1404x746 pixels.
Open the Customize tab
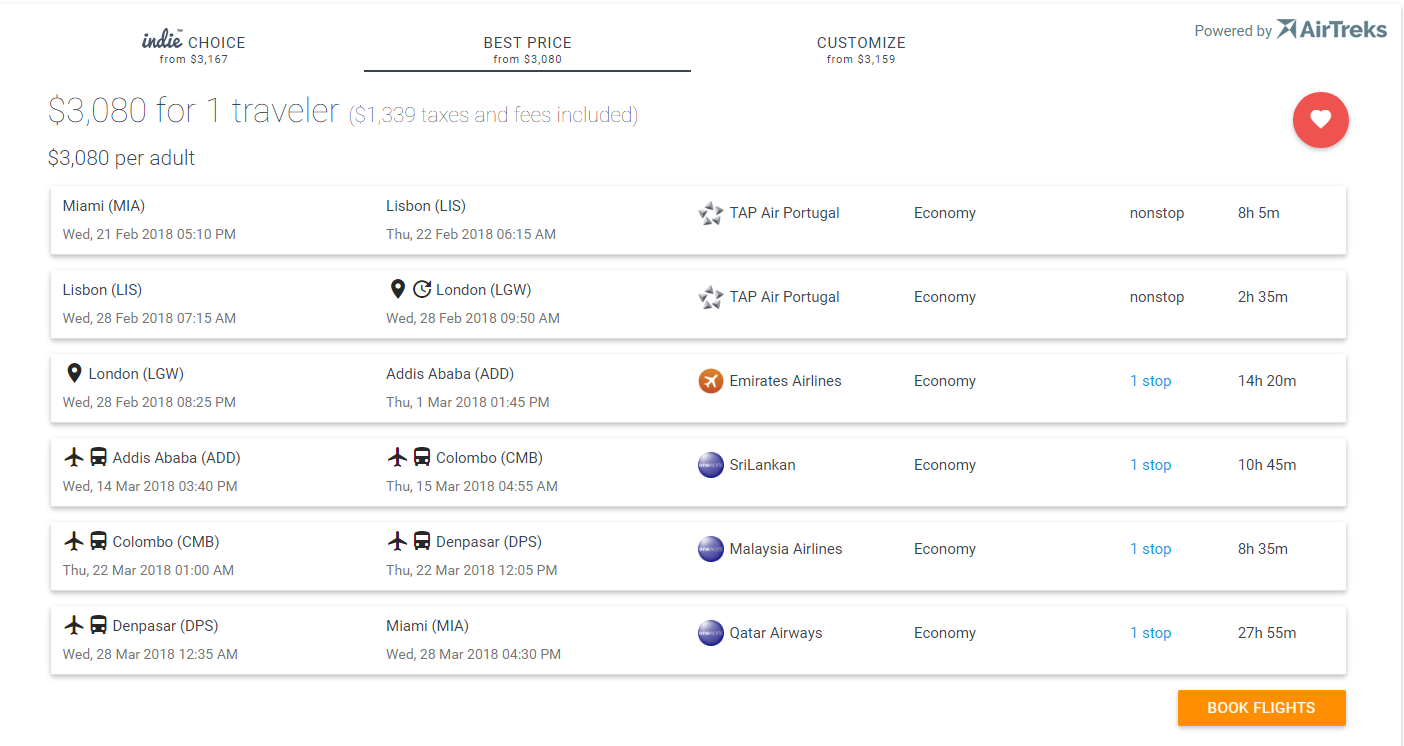point(860,49)
